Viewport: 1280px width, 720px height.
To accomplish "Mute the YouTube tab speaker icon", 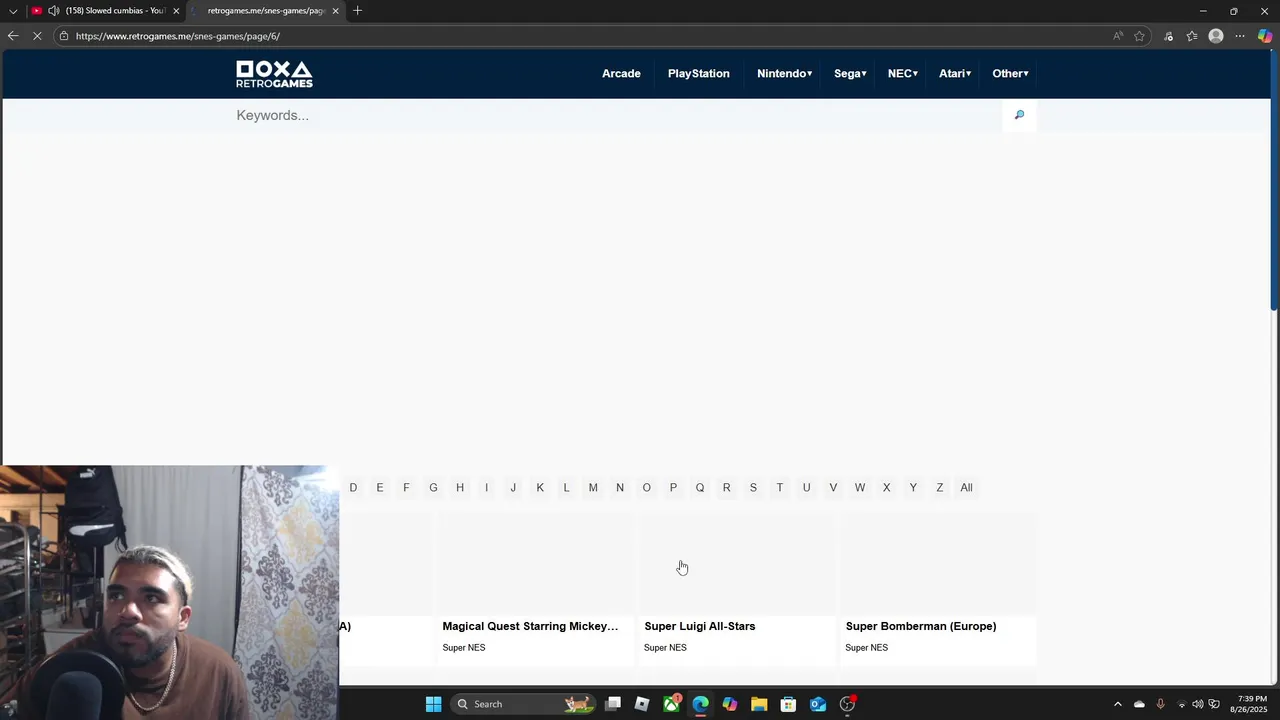I will point(53,11).
